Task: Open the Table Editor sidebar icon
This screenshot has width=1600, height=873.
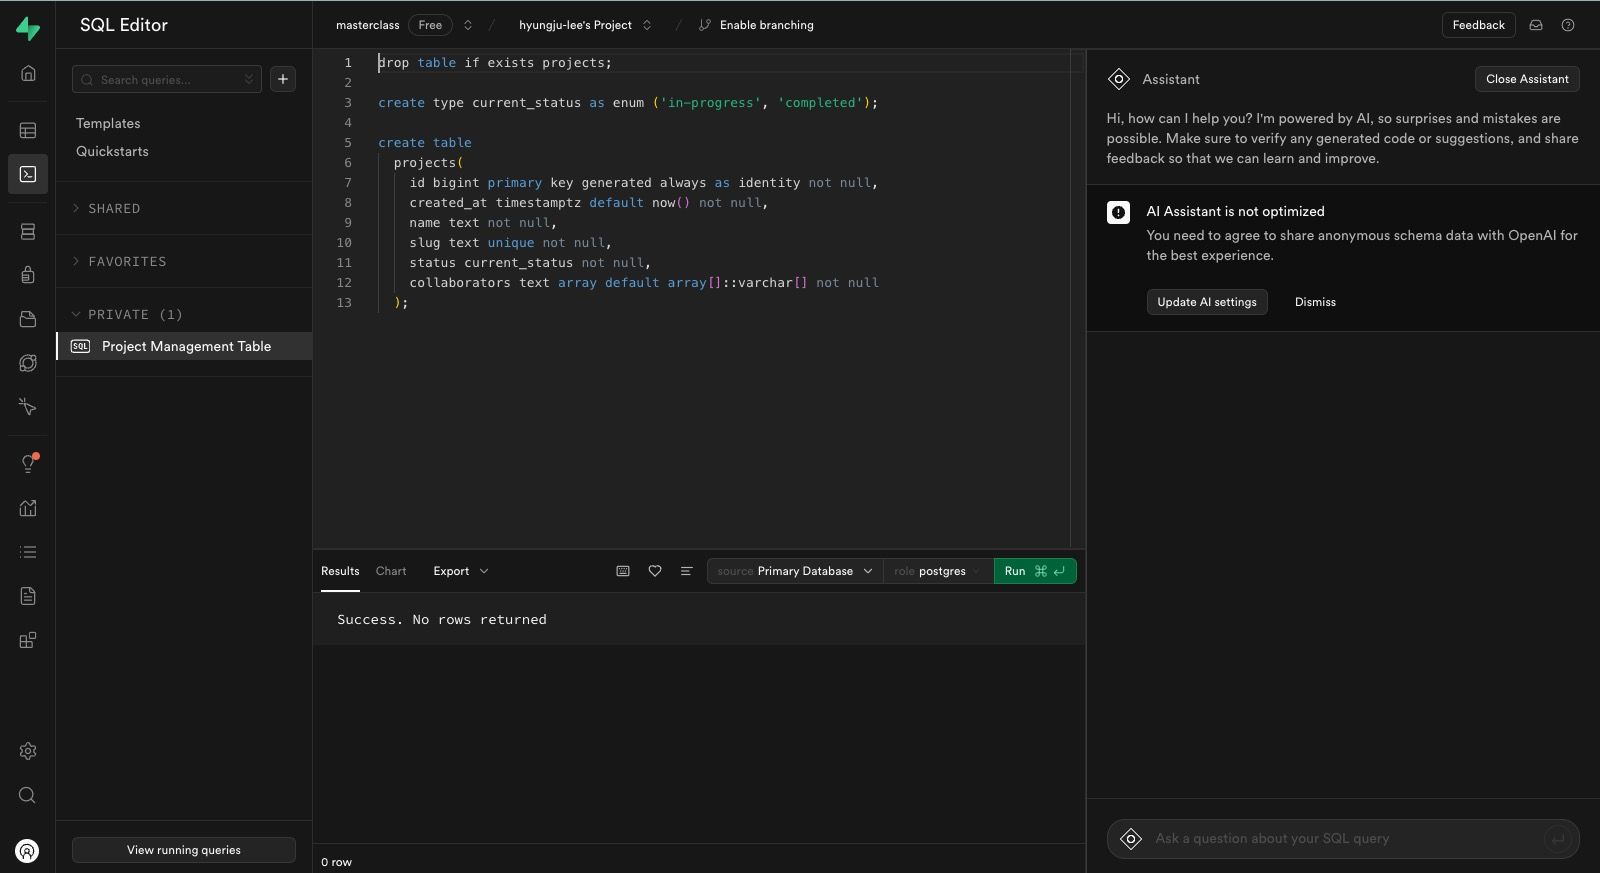Action: pos(28,130)
